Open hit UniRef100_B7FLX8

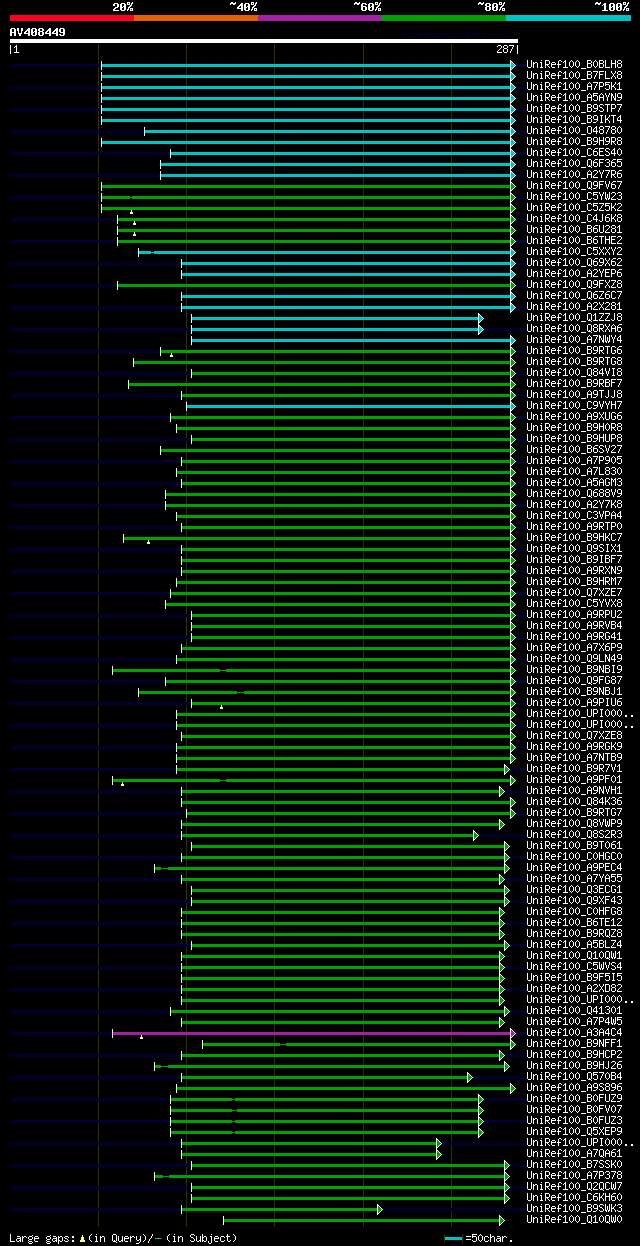pyautogui.click(x=574, y=75)
